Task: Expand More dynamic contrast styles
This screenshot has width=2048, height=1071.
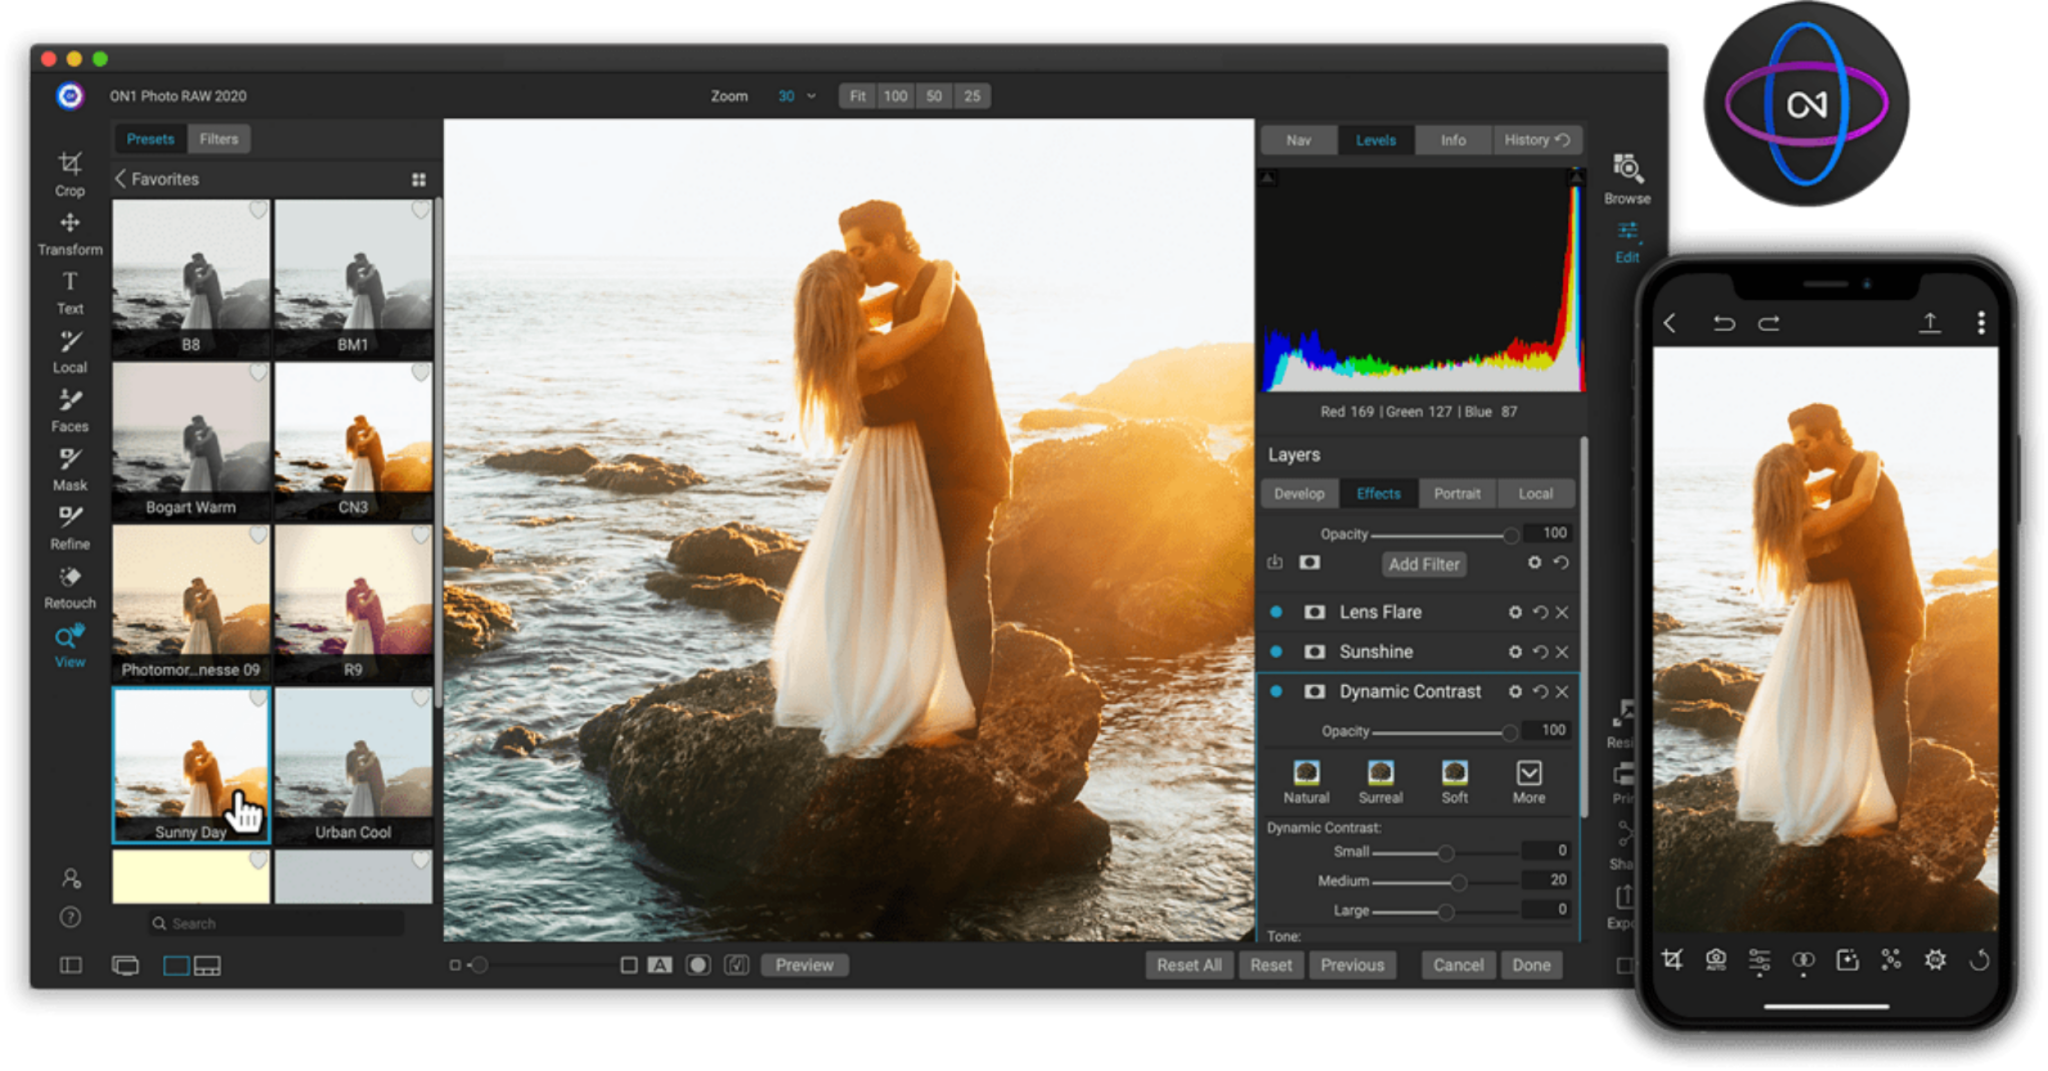Action: 1529,783
